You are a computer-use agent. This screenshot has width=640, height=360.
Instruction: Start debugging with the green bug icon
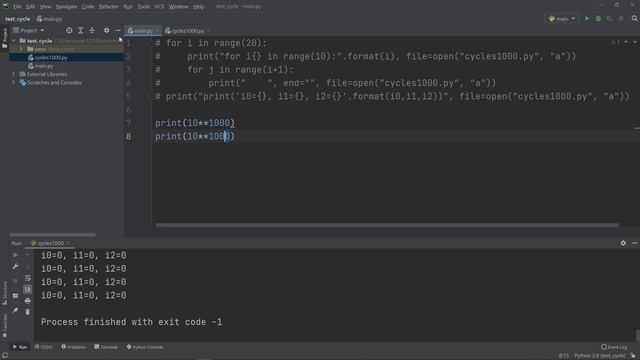[x=598, y=19]
